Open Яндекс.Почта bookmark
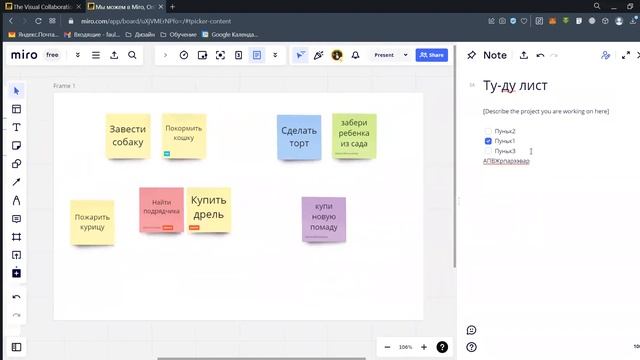Image resolution: width=640 pixels, height=360 pixels. 33,35
